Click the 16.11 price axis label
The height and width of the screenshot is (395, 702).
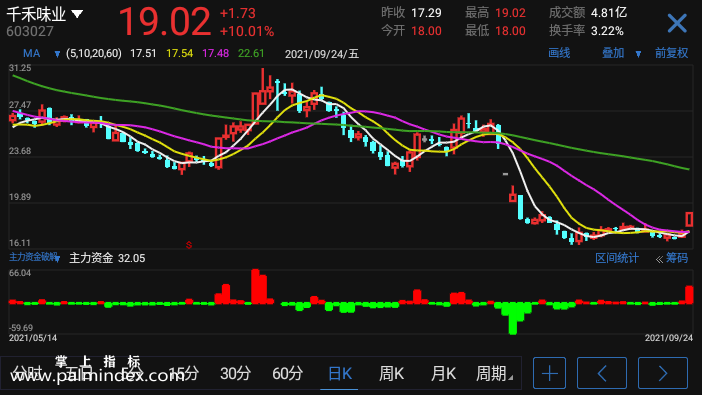click(20, 243)
